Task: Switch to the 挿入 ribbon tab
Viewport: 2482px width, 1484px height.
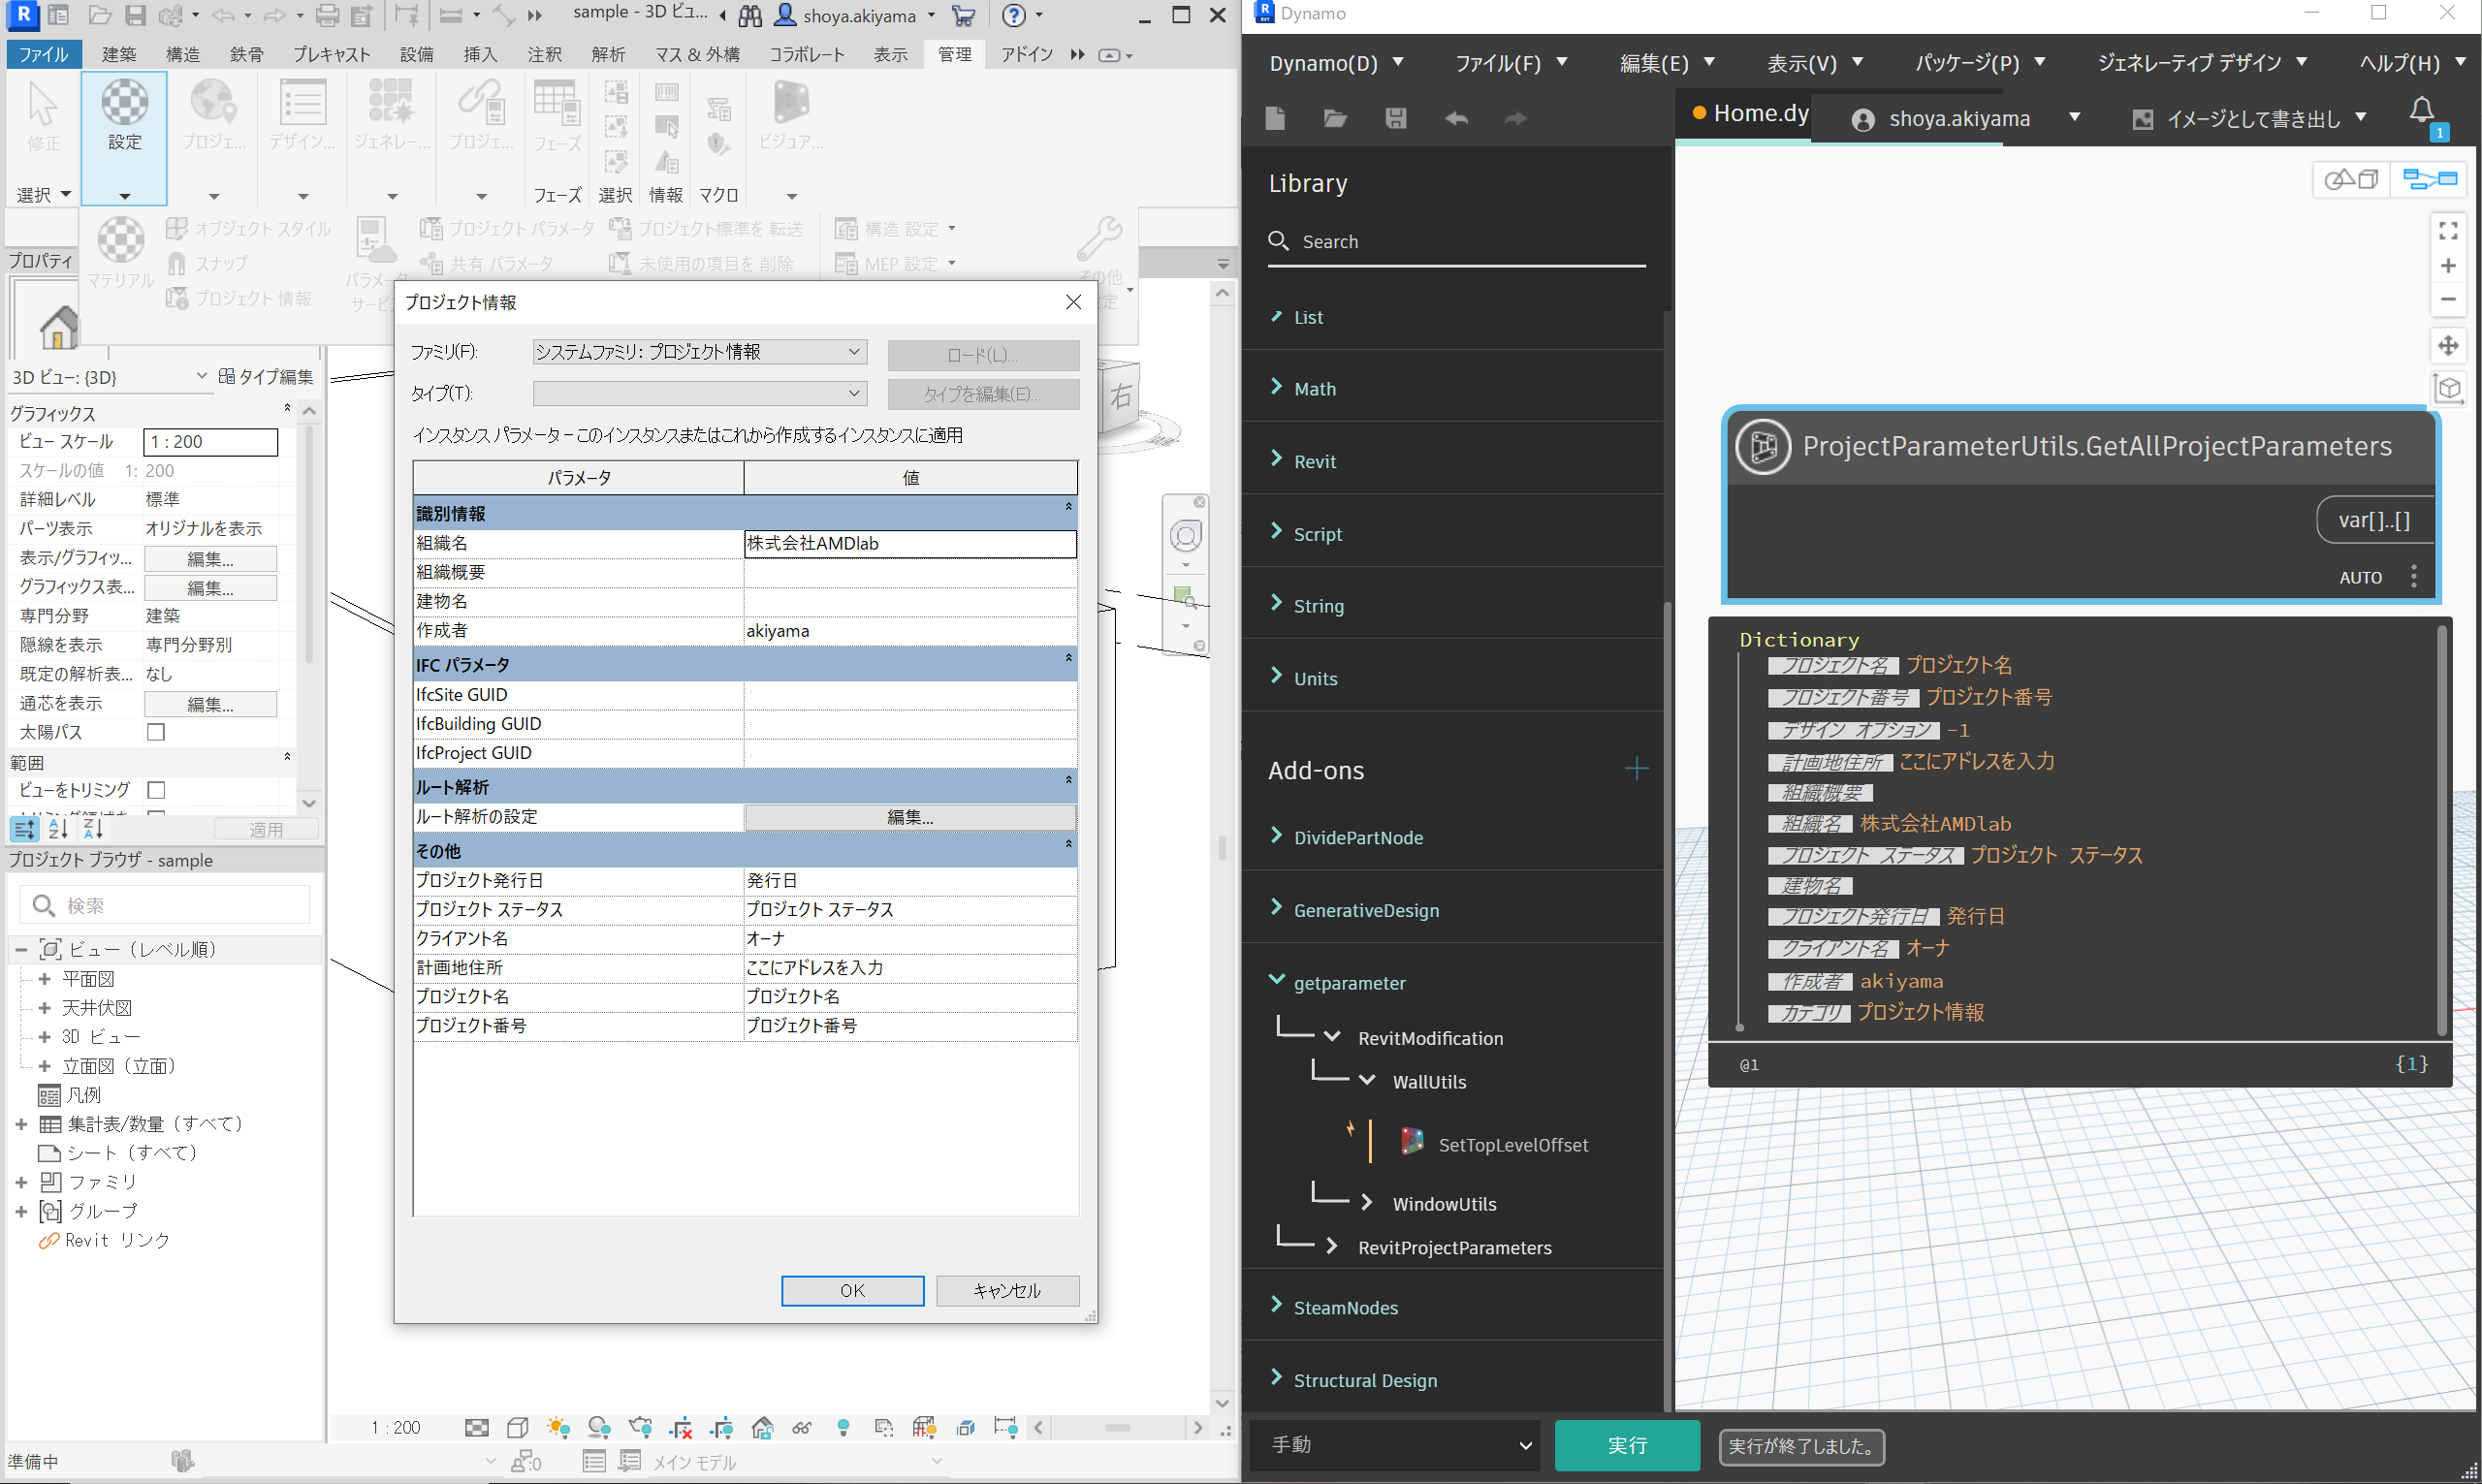Action: pyautogui.click(x=480, y=54)
